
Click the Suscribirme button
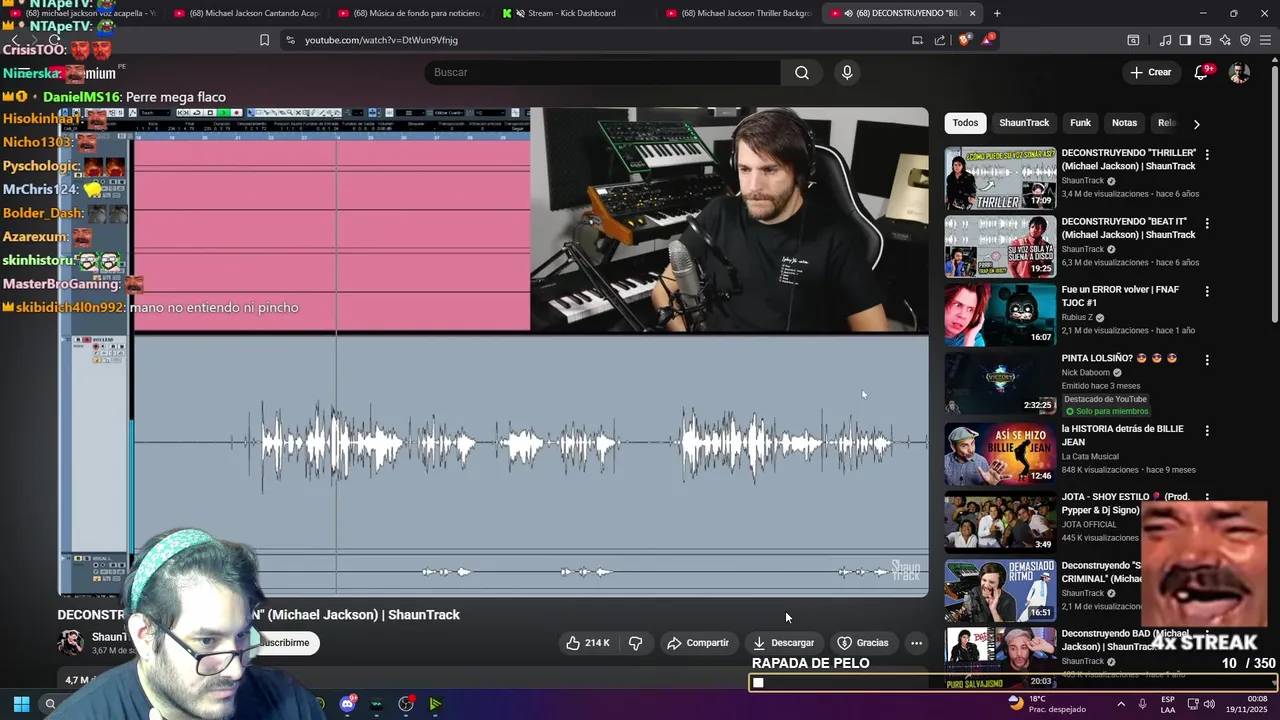(x=285, y=643)
